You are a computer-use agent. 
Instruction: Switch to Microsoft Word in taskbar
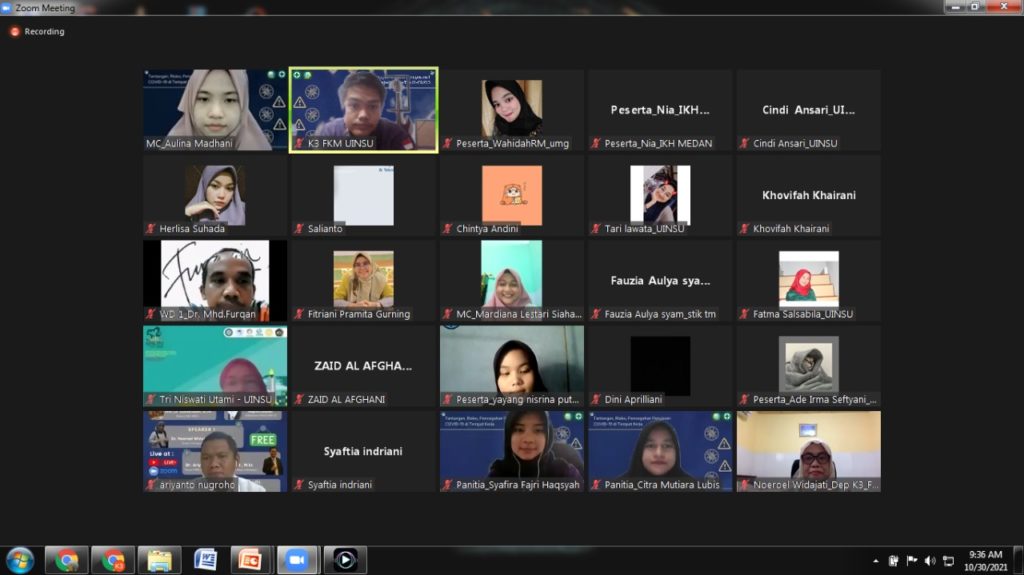coord(205,559)
